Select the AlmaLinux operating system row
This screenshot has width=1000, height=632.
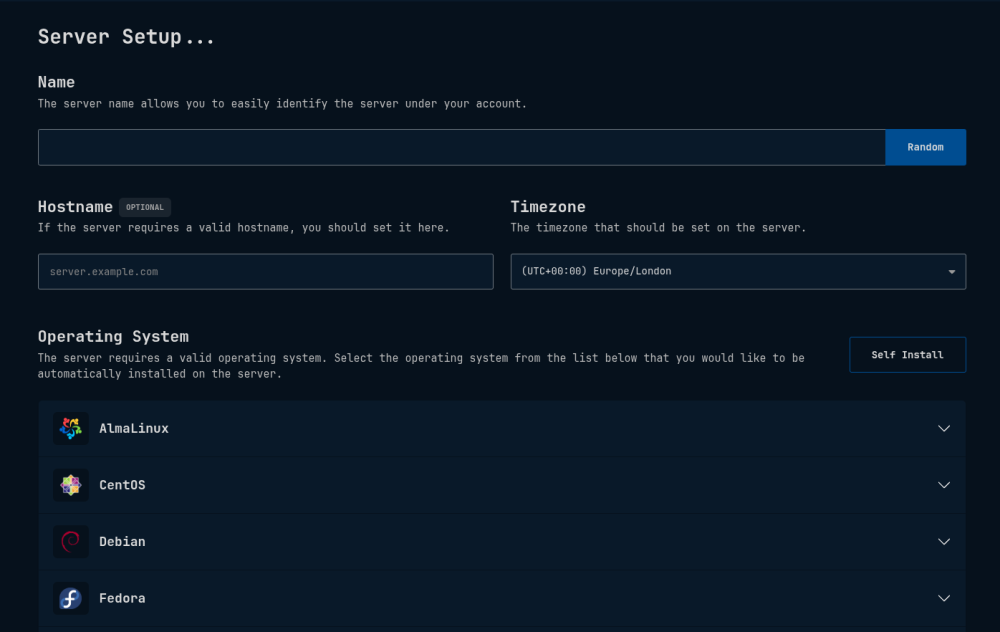[x=501, y=429]
